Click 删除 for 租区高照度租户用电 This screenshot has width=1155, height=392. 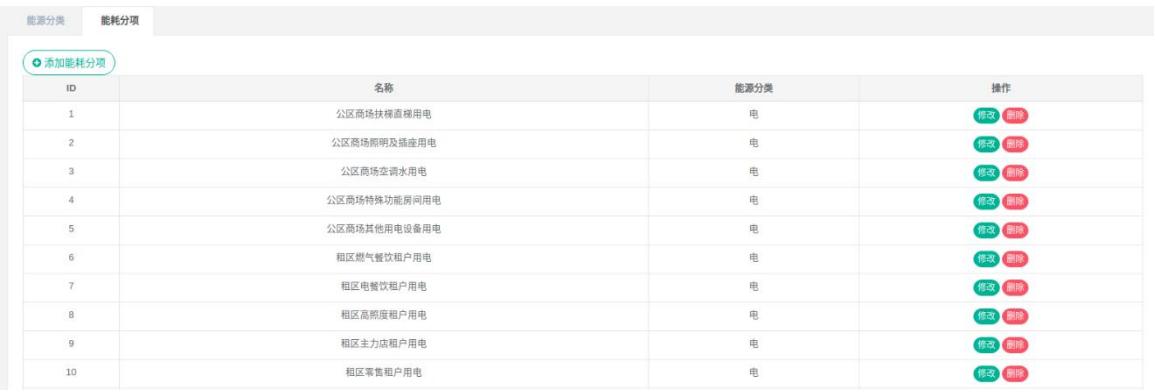click(x=1015, y=316)
